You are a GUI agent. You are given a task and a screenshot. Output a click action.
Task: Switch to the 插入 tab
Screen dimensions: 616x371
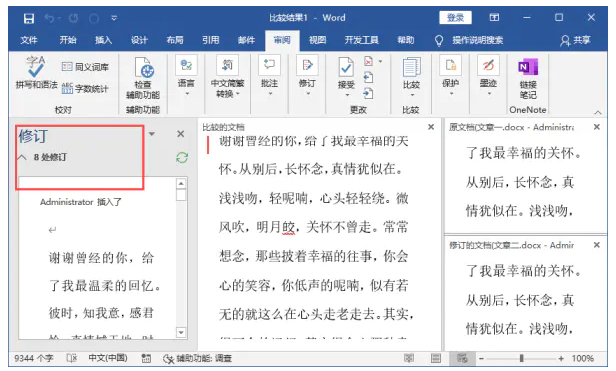[x=104, y=40]
